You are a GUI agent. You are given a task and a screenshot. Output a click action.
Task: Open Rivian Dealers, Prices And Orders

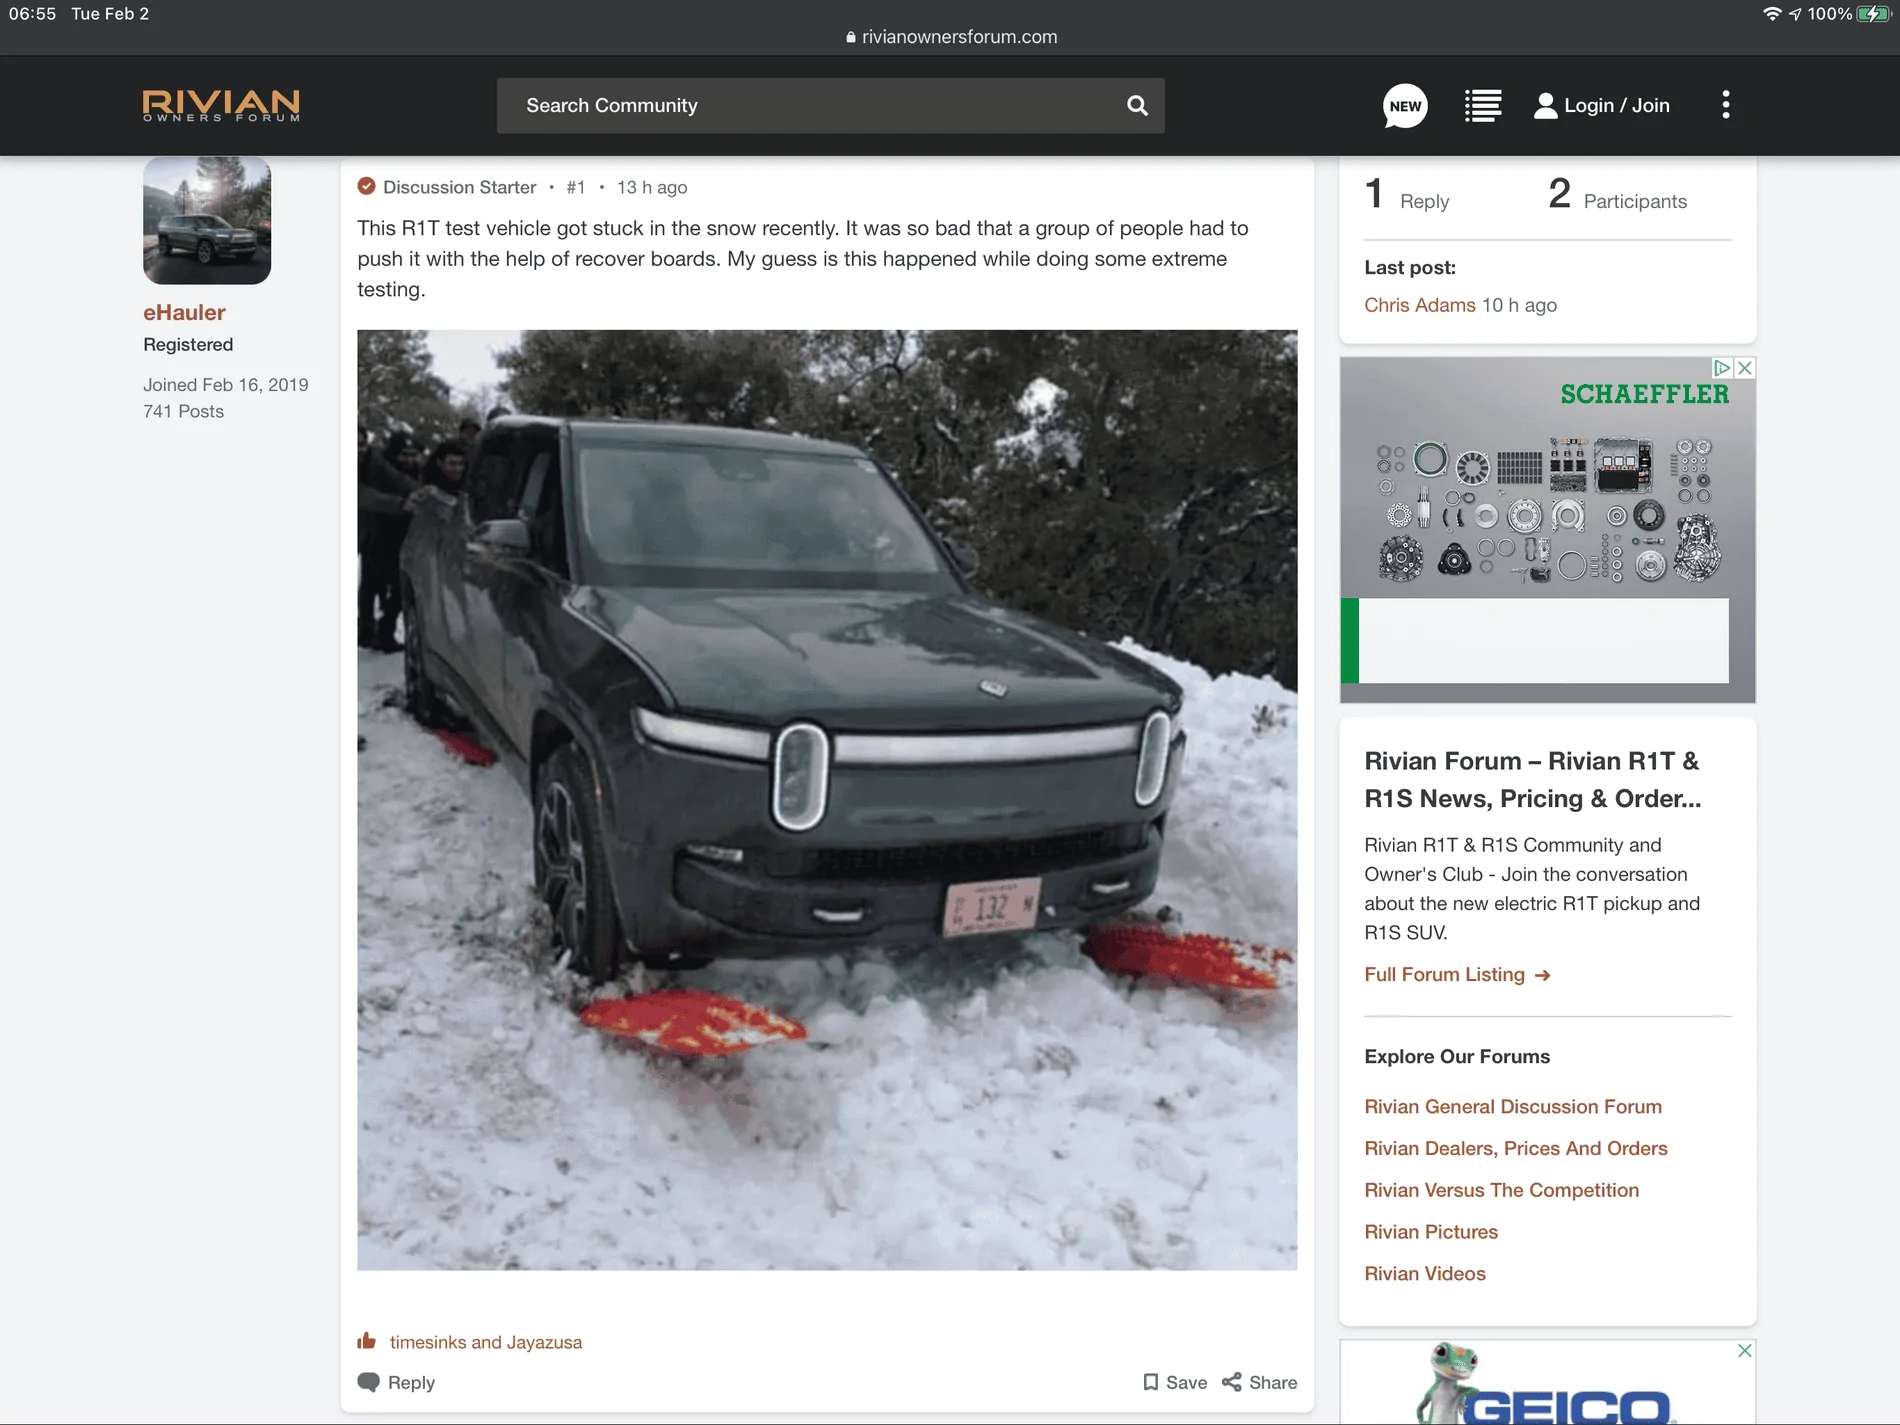(1516, 1148)
